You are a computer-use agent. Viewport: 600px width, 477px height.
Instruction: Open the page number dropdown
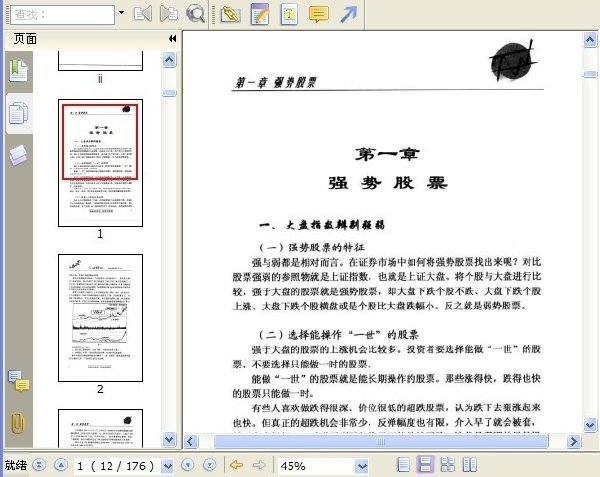(x=167, y=466)
